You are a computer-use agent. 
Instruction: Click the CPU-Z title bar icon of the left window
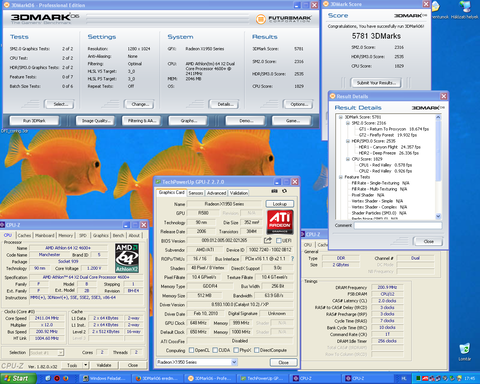tap(2, 225)
